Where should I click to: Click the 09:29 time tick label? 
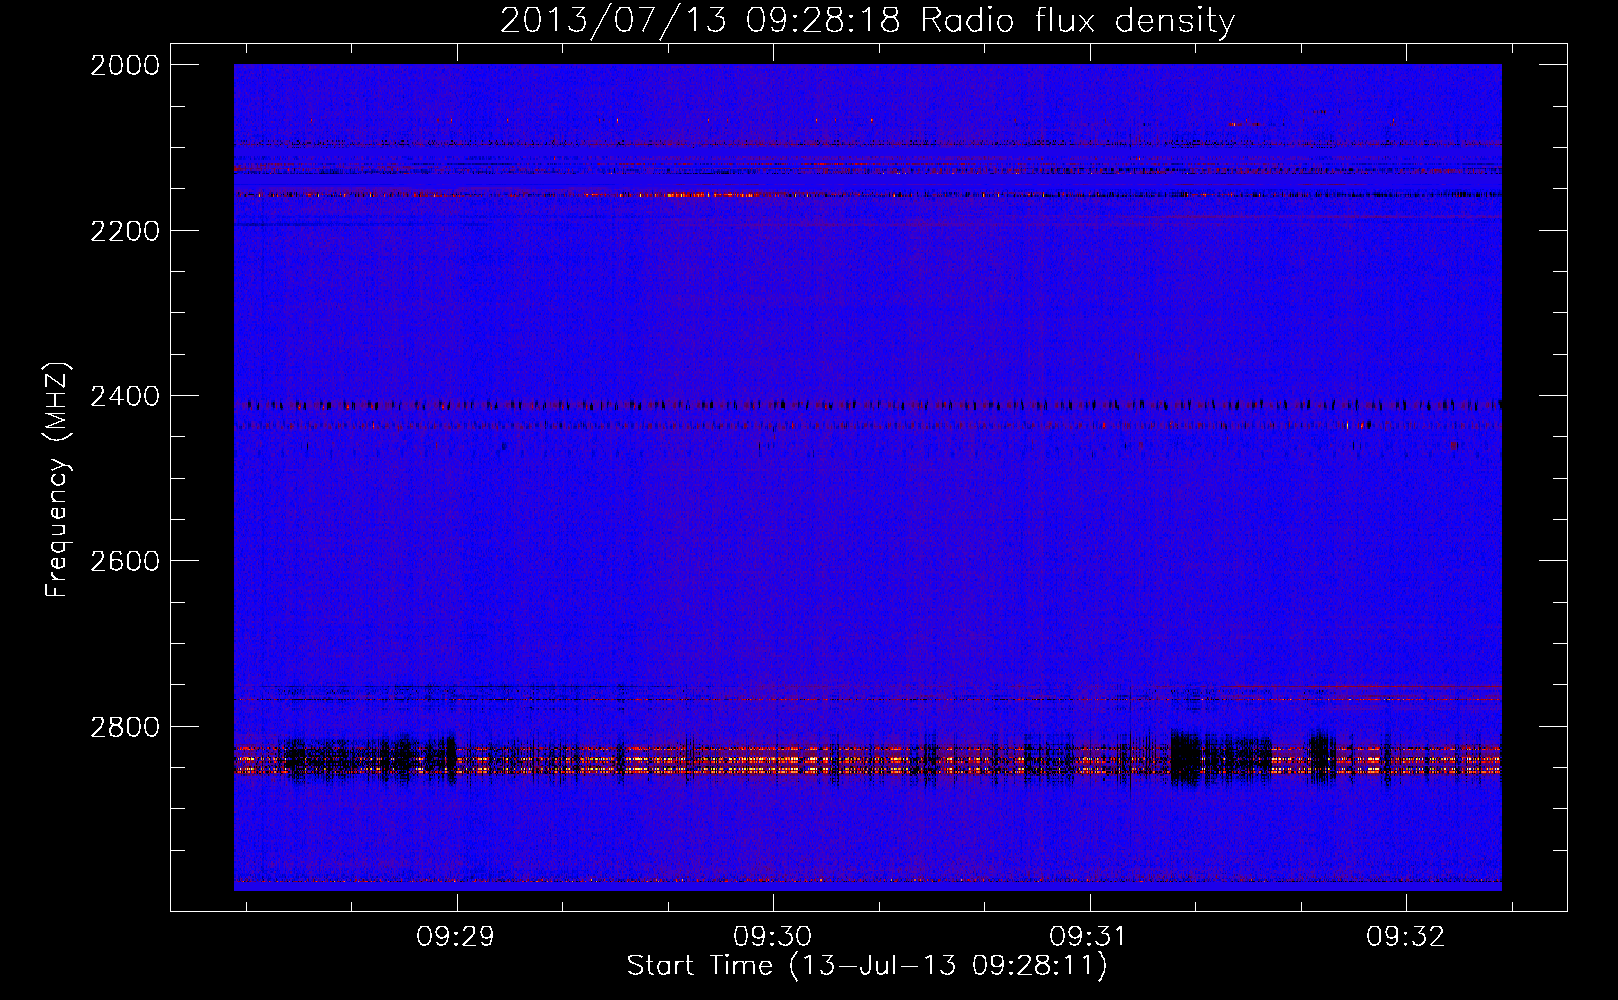point(457,937)
